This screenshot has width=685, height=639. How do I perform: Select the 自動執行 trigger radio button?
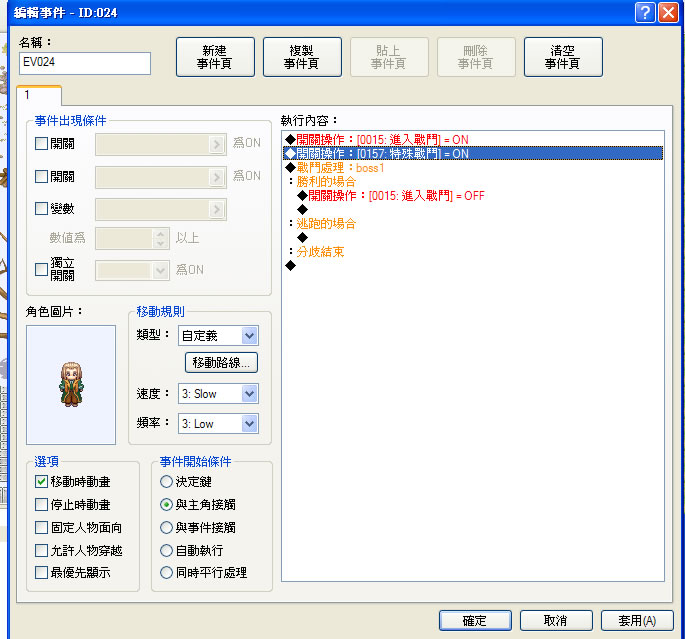coord(166,550)
